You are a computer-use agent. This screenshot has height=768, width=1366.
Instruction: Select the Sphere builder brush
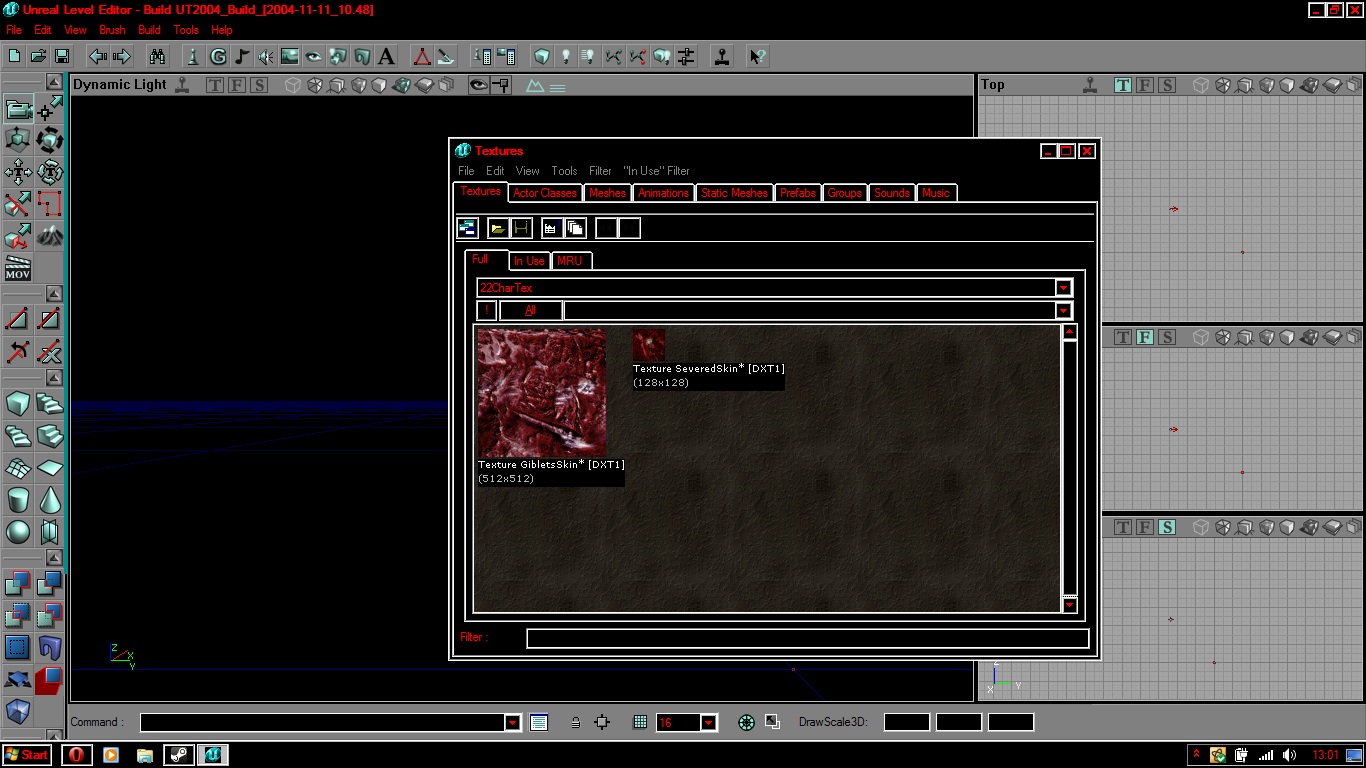[x=18, y=532]
